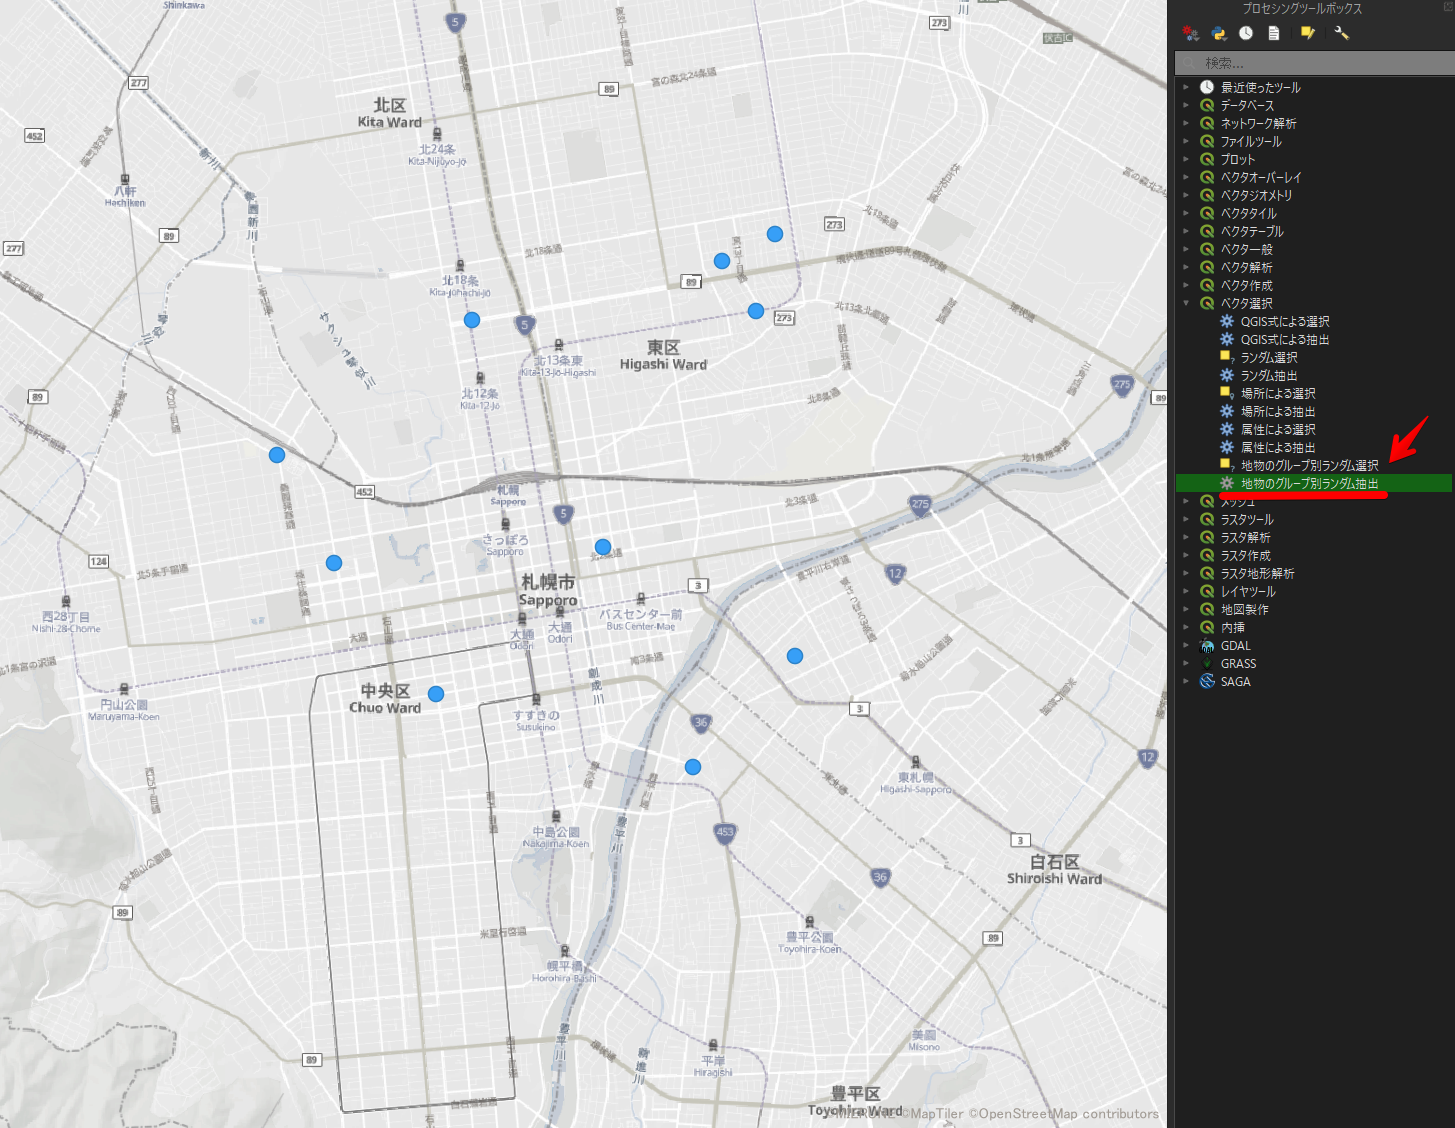Screen dimensions: 1455x1128
Task: Click the yellow icon beside ランダム選択
Action: 1226,357
